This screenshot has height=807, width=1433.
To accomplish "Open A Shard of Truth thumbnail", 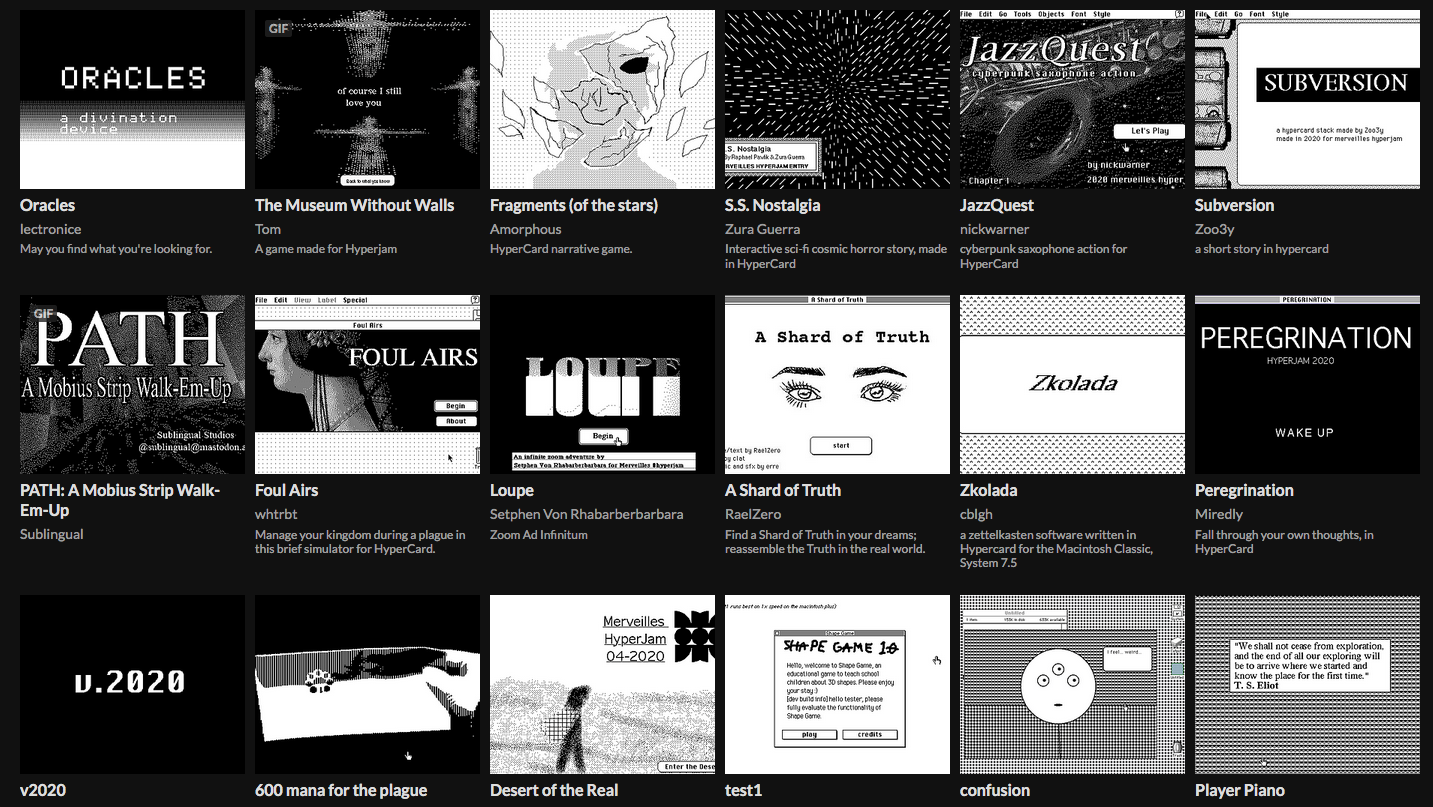I will coord(837,384).
